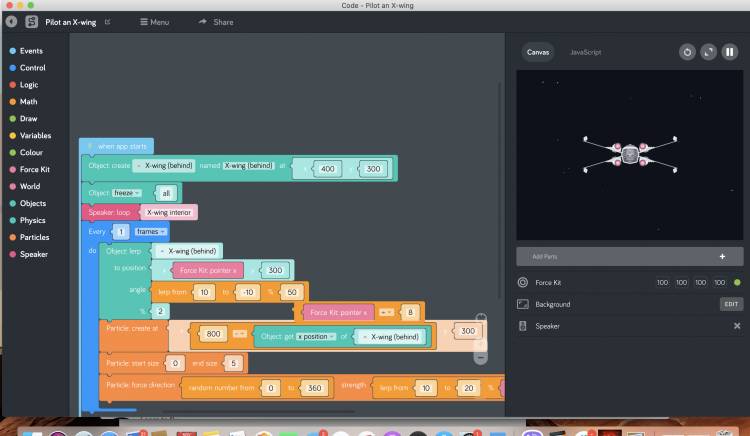Select the Speaker part icon
This screenshot has height=436, width=750.
pos(522,326)
